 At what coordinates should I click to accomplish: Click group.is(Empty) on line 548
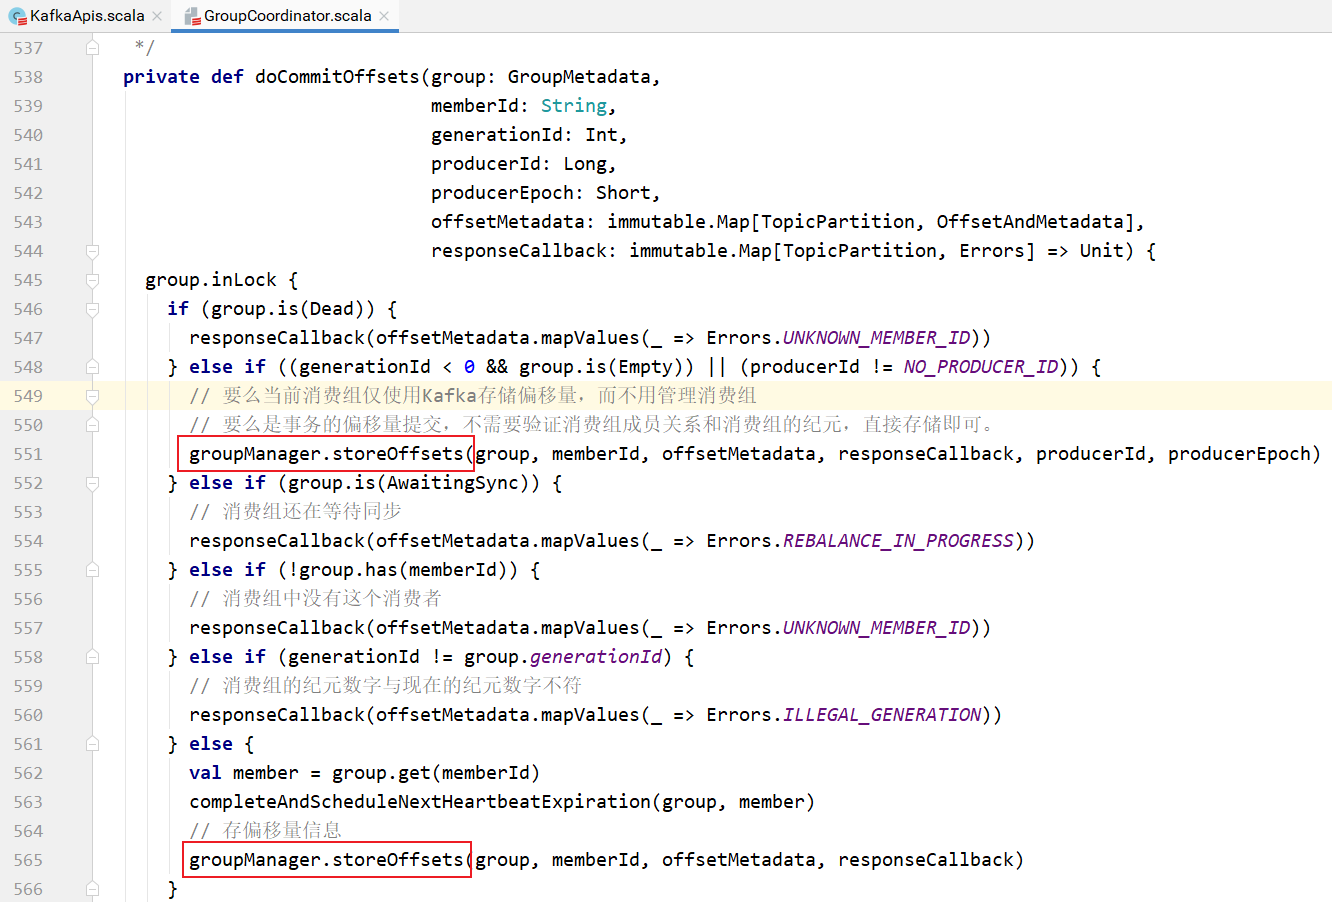pos(601,367)
